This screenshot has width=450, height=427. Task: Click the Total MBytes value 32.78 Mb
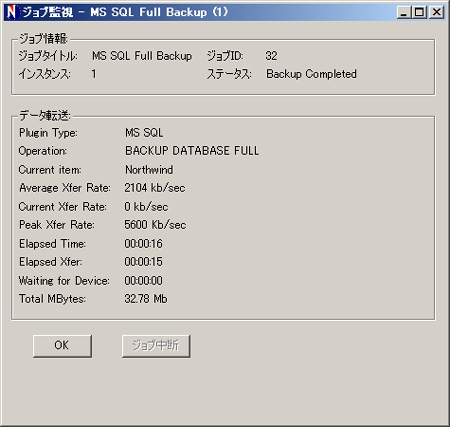point(146,299)
